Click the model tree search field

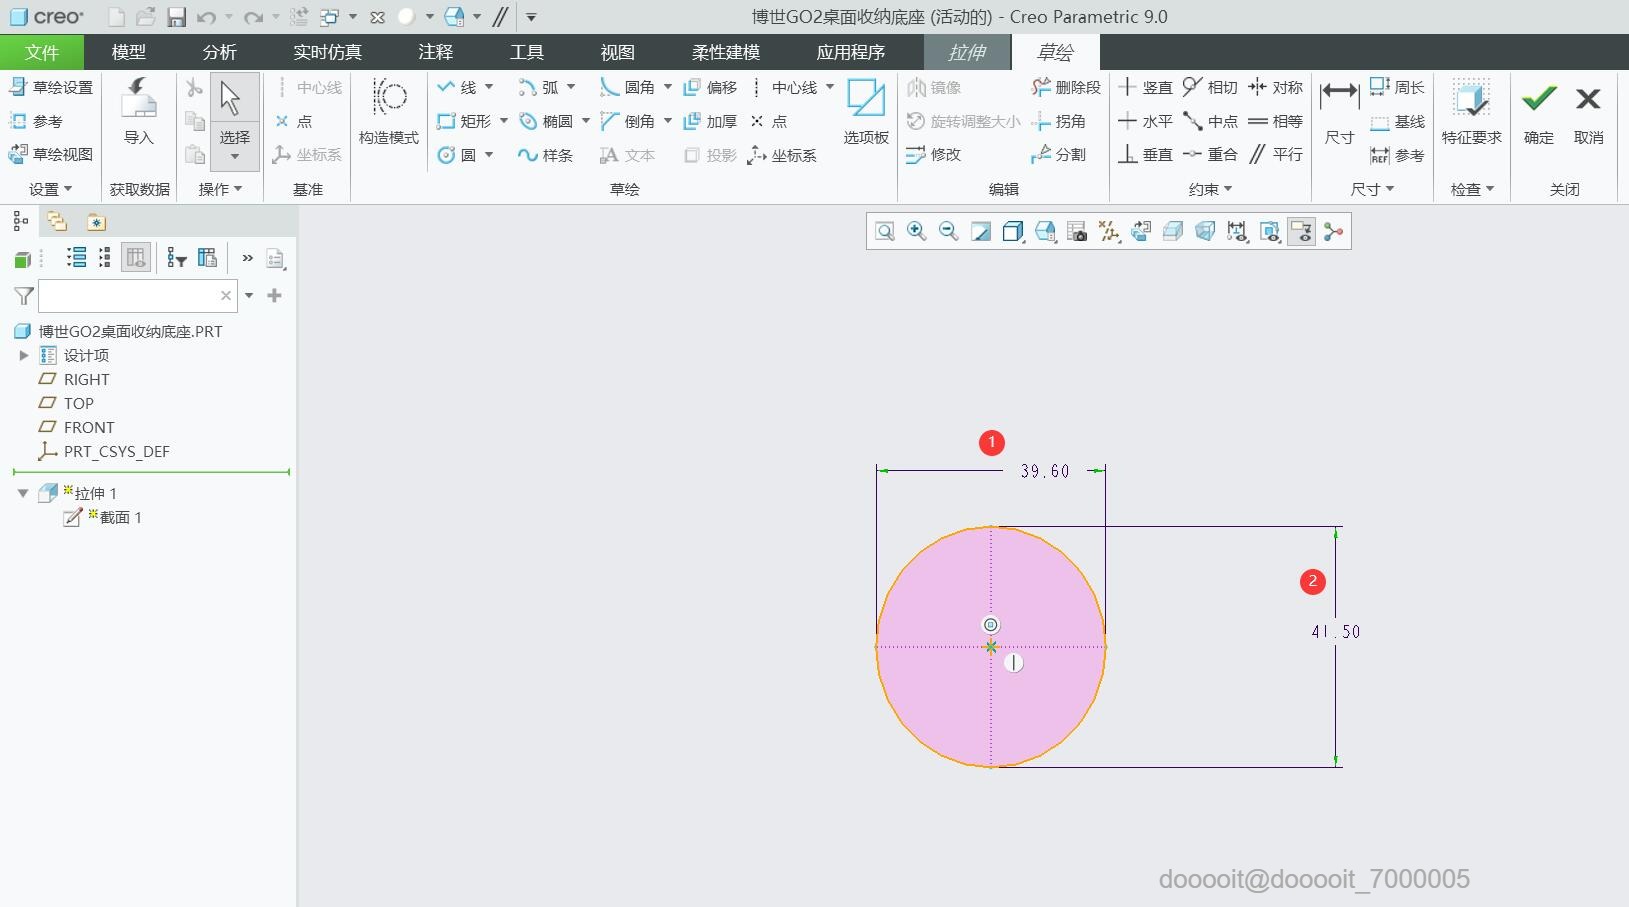click(128, 296)
